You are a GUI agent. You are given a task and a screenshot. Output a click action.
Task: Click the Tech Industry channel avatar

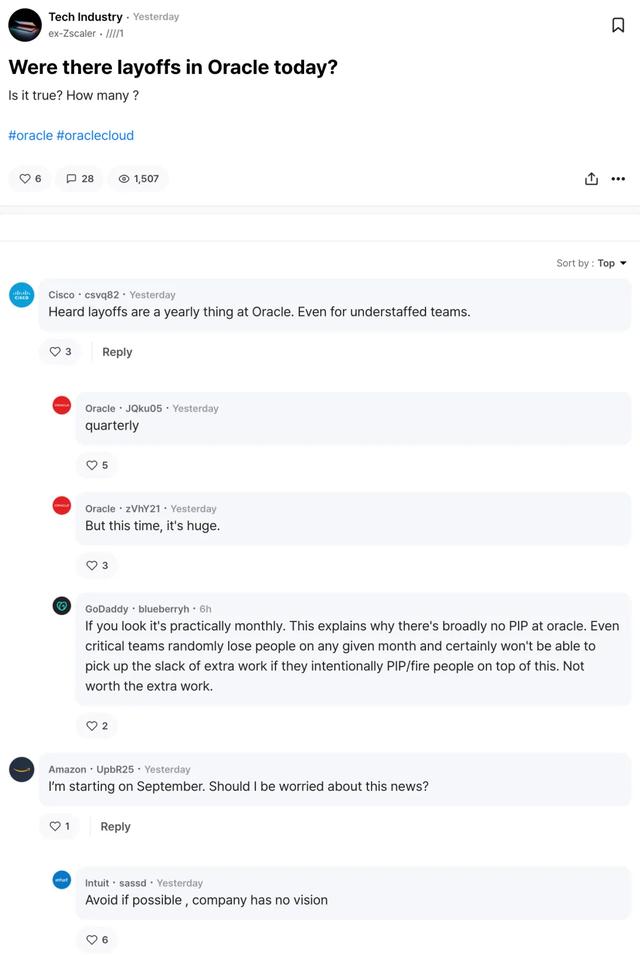[24, 25]
